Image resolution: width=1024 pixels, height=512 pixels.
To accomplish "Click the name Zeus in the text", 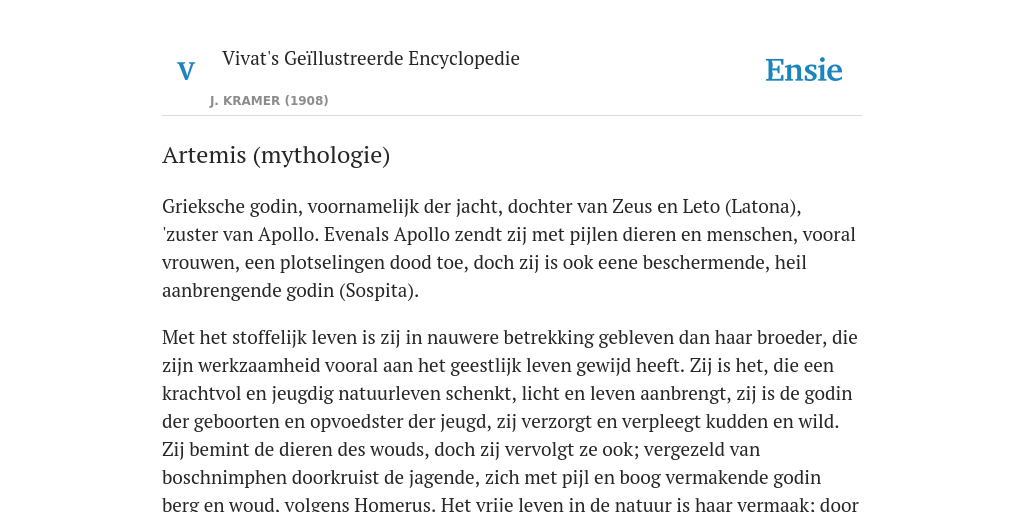I will pyautogui.click(x=630, y=206).
